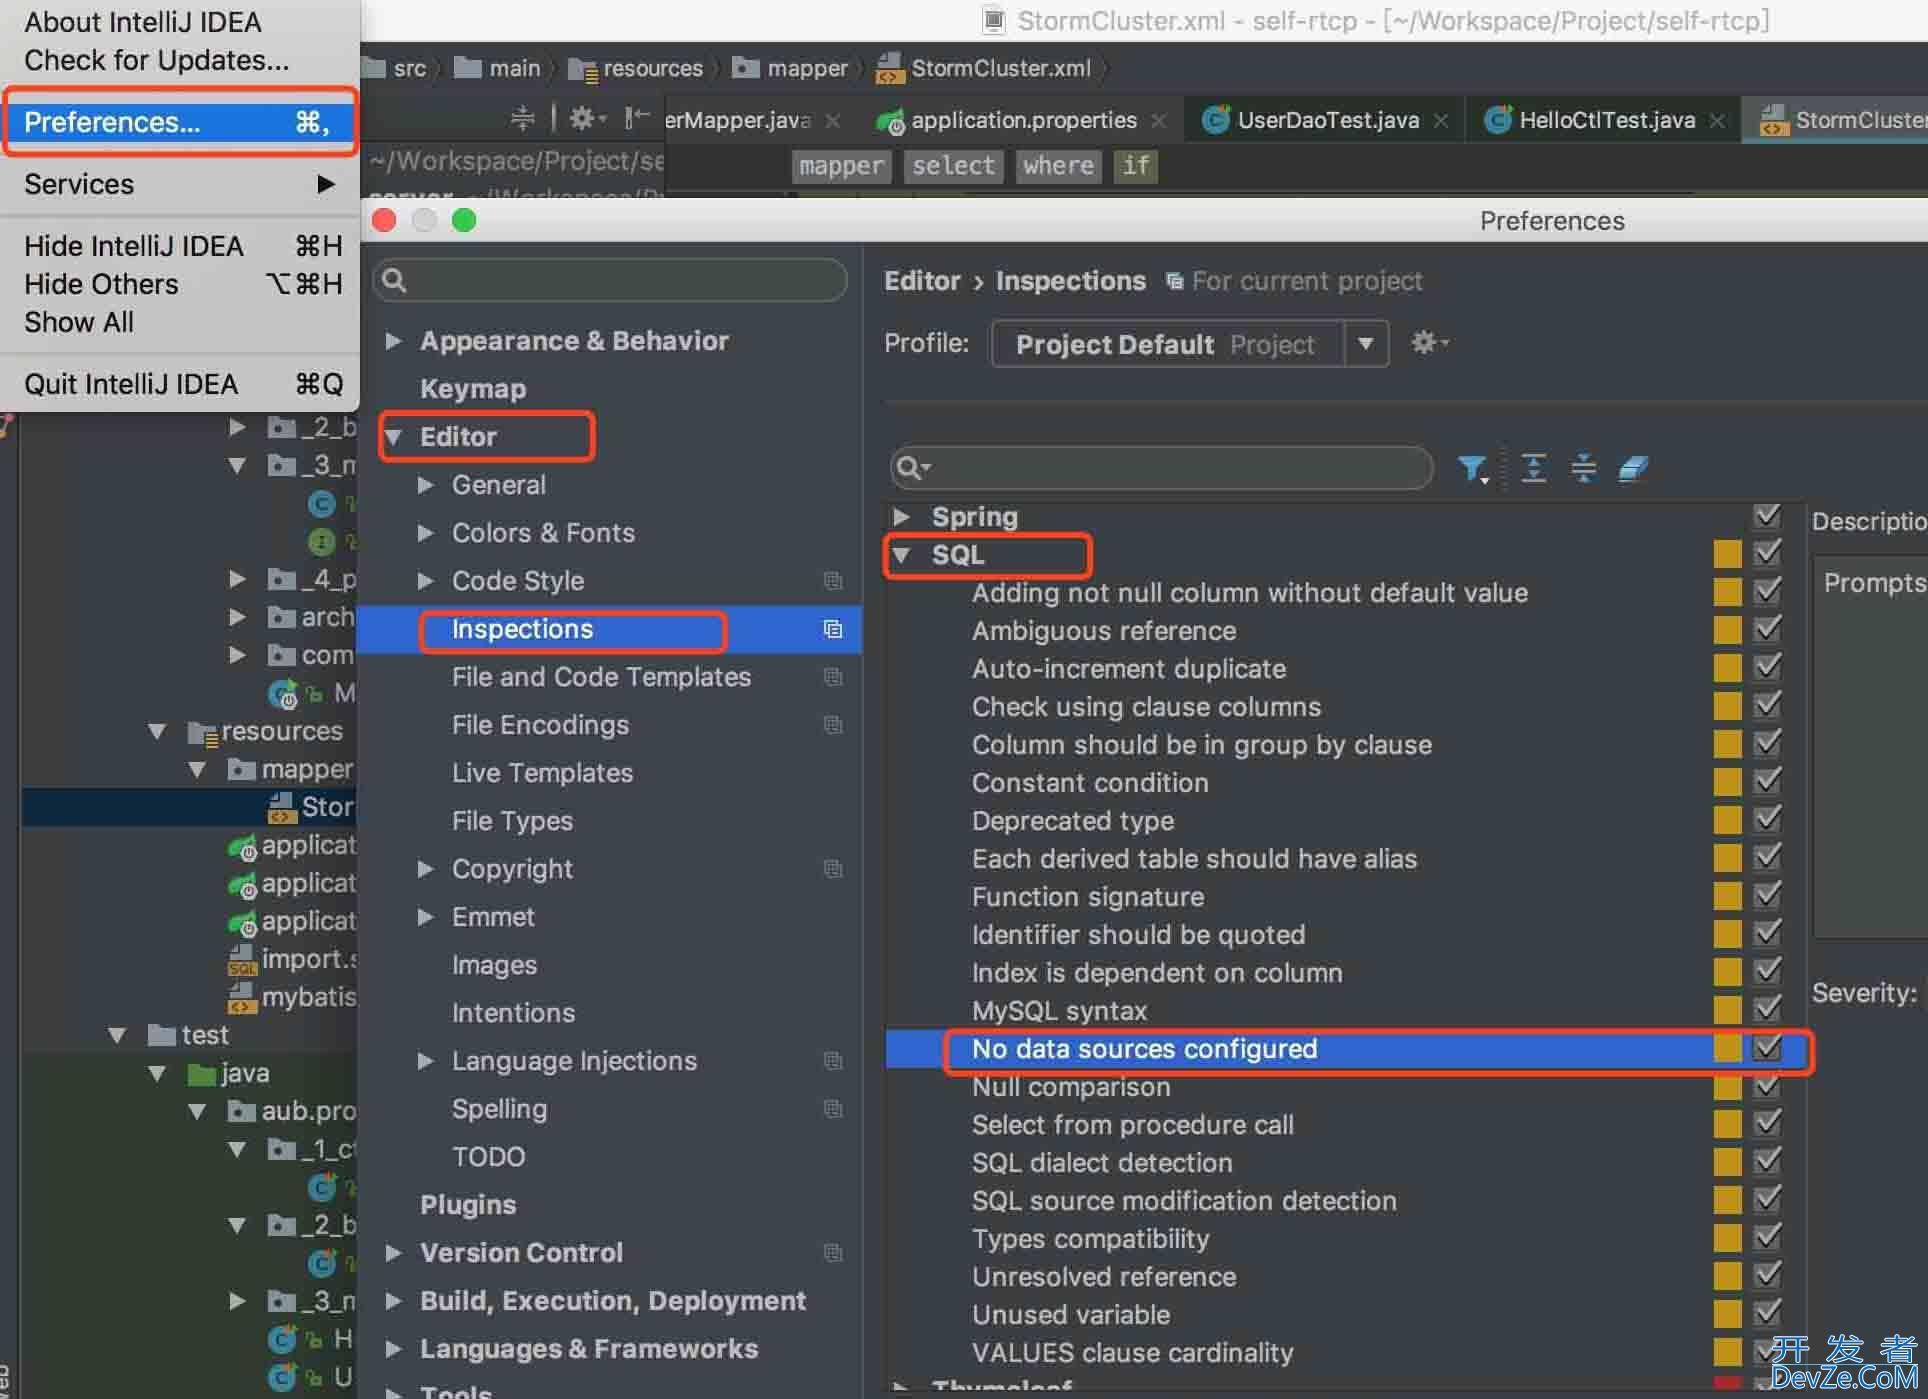
Task: Close the application.properties tab
Action: (x=1158, y=121)
